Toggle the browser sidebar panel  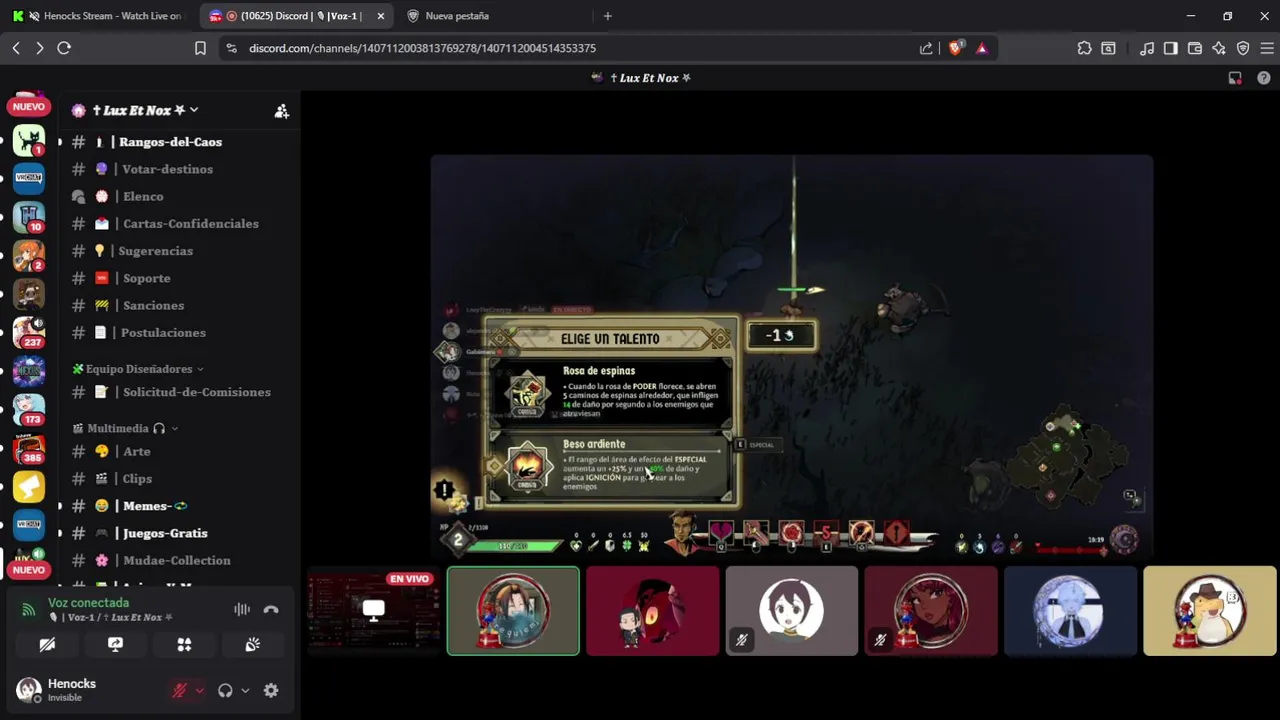pyautogui.click(x=1171, y=48)
